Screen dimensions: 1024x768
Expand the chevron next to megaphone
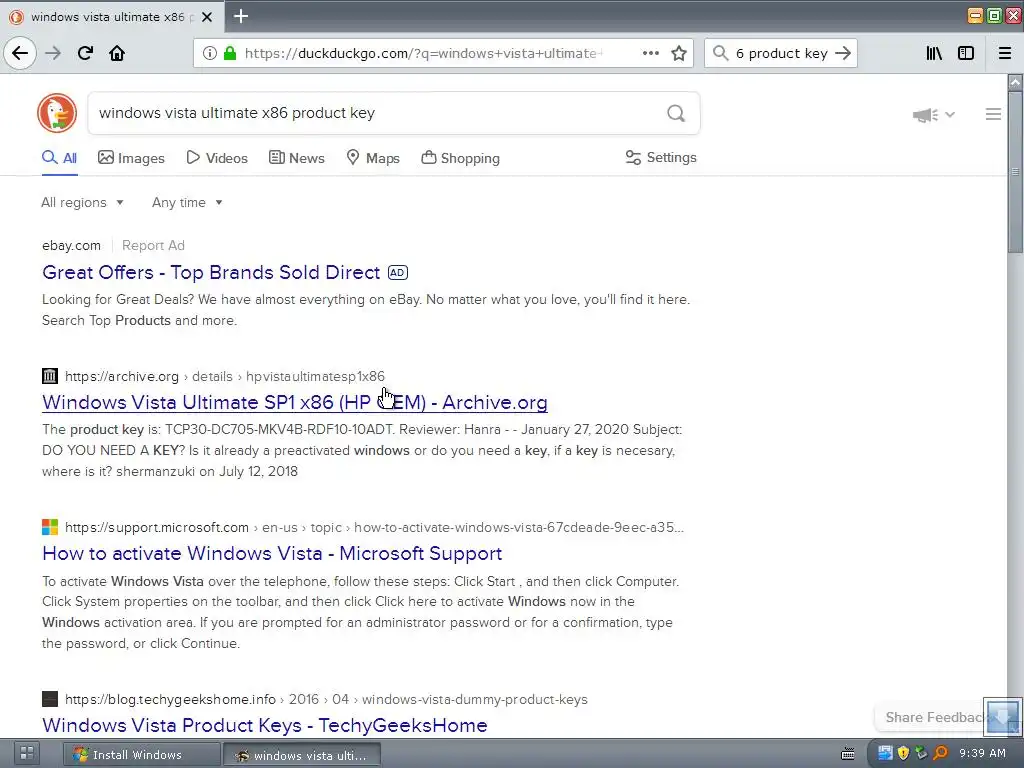click(x=950, y=114)
